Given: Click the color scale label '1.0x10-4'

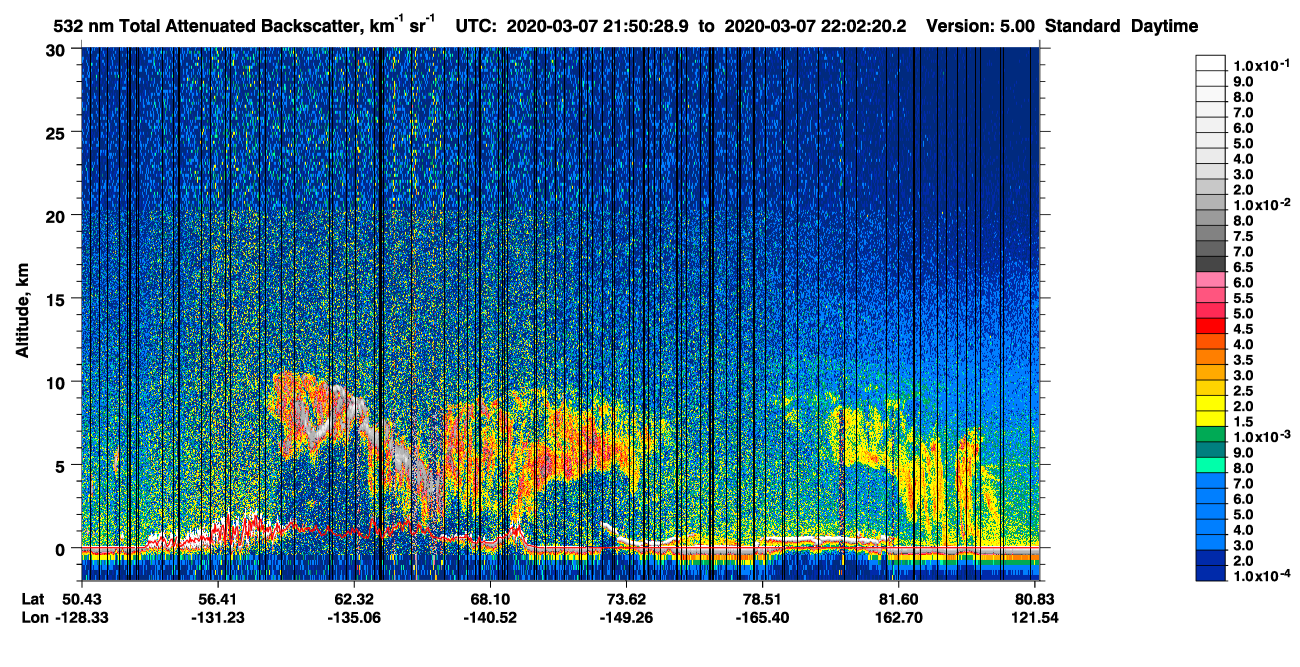Looking at the screenshot, I should pos(1264,575).
